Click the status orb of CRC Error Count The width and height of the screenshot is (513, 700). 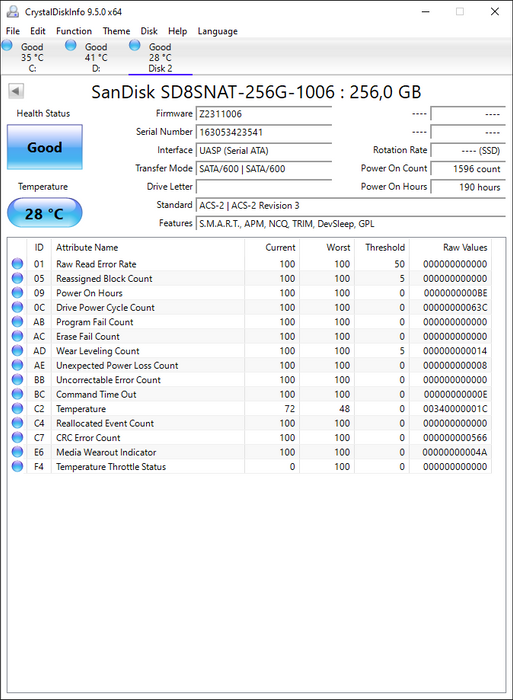pyautogui.click(x=17, y=438)
